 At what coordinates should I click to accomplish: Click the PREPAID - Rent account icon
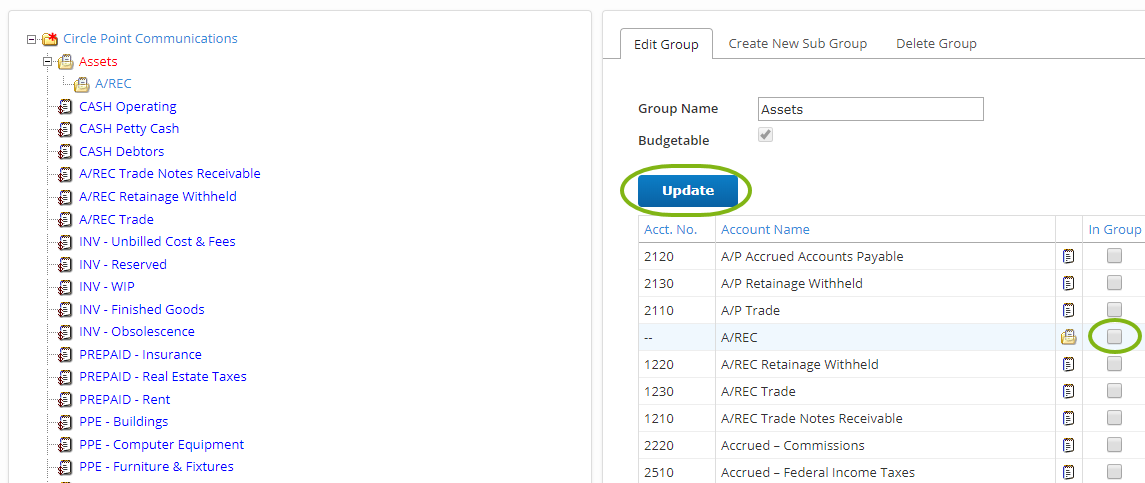tap(65, 400)
